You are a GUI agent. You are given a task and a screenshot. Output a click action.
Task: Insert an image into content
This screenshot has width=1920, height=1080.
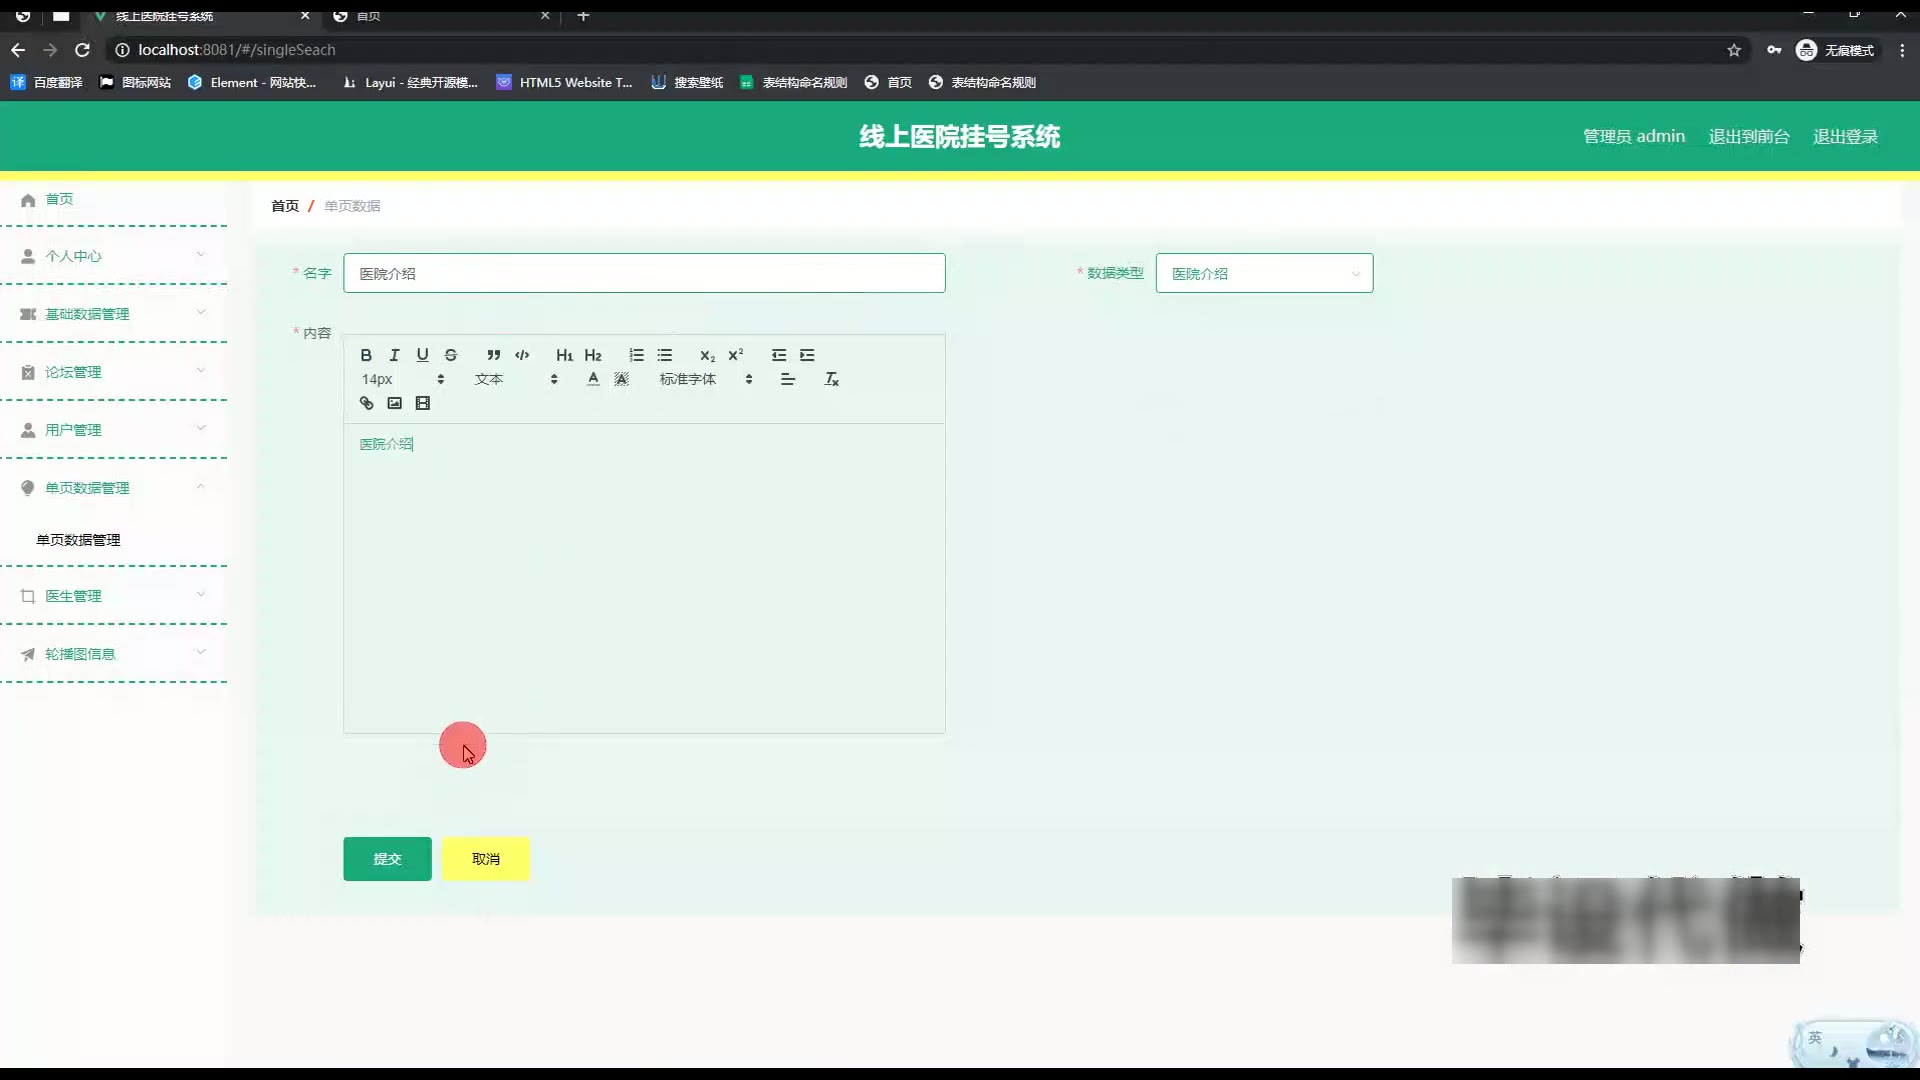(394, 403)
